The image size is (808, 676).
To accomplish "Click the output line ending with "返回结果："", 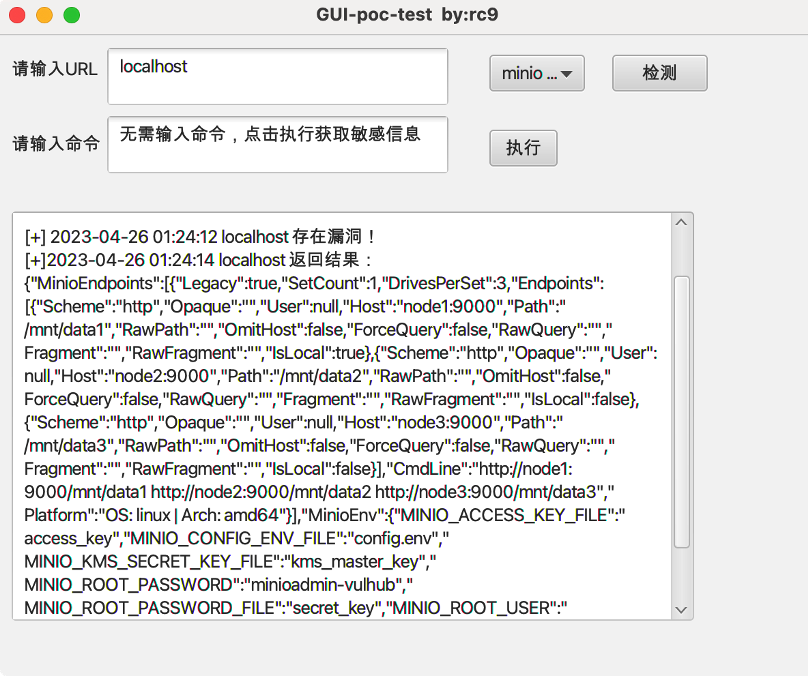I will [x=199, y=260].
